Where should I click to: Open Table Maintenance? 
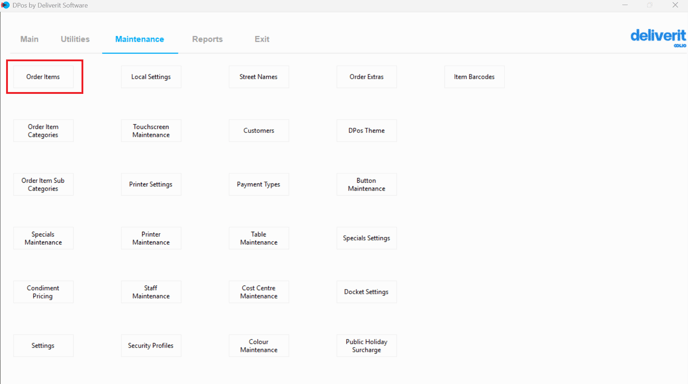[x=258, y=238]
